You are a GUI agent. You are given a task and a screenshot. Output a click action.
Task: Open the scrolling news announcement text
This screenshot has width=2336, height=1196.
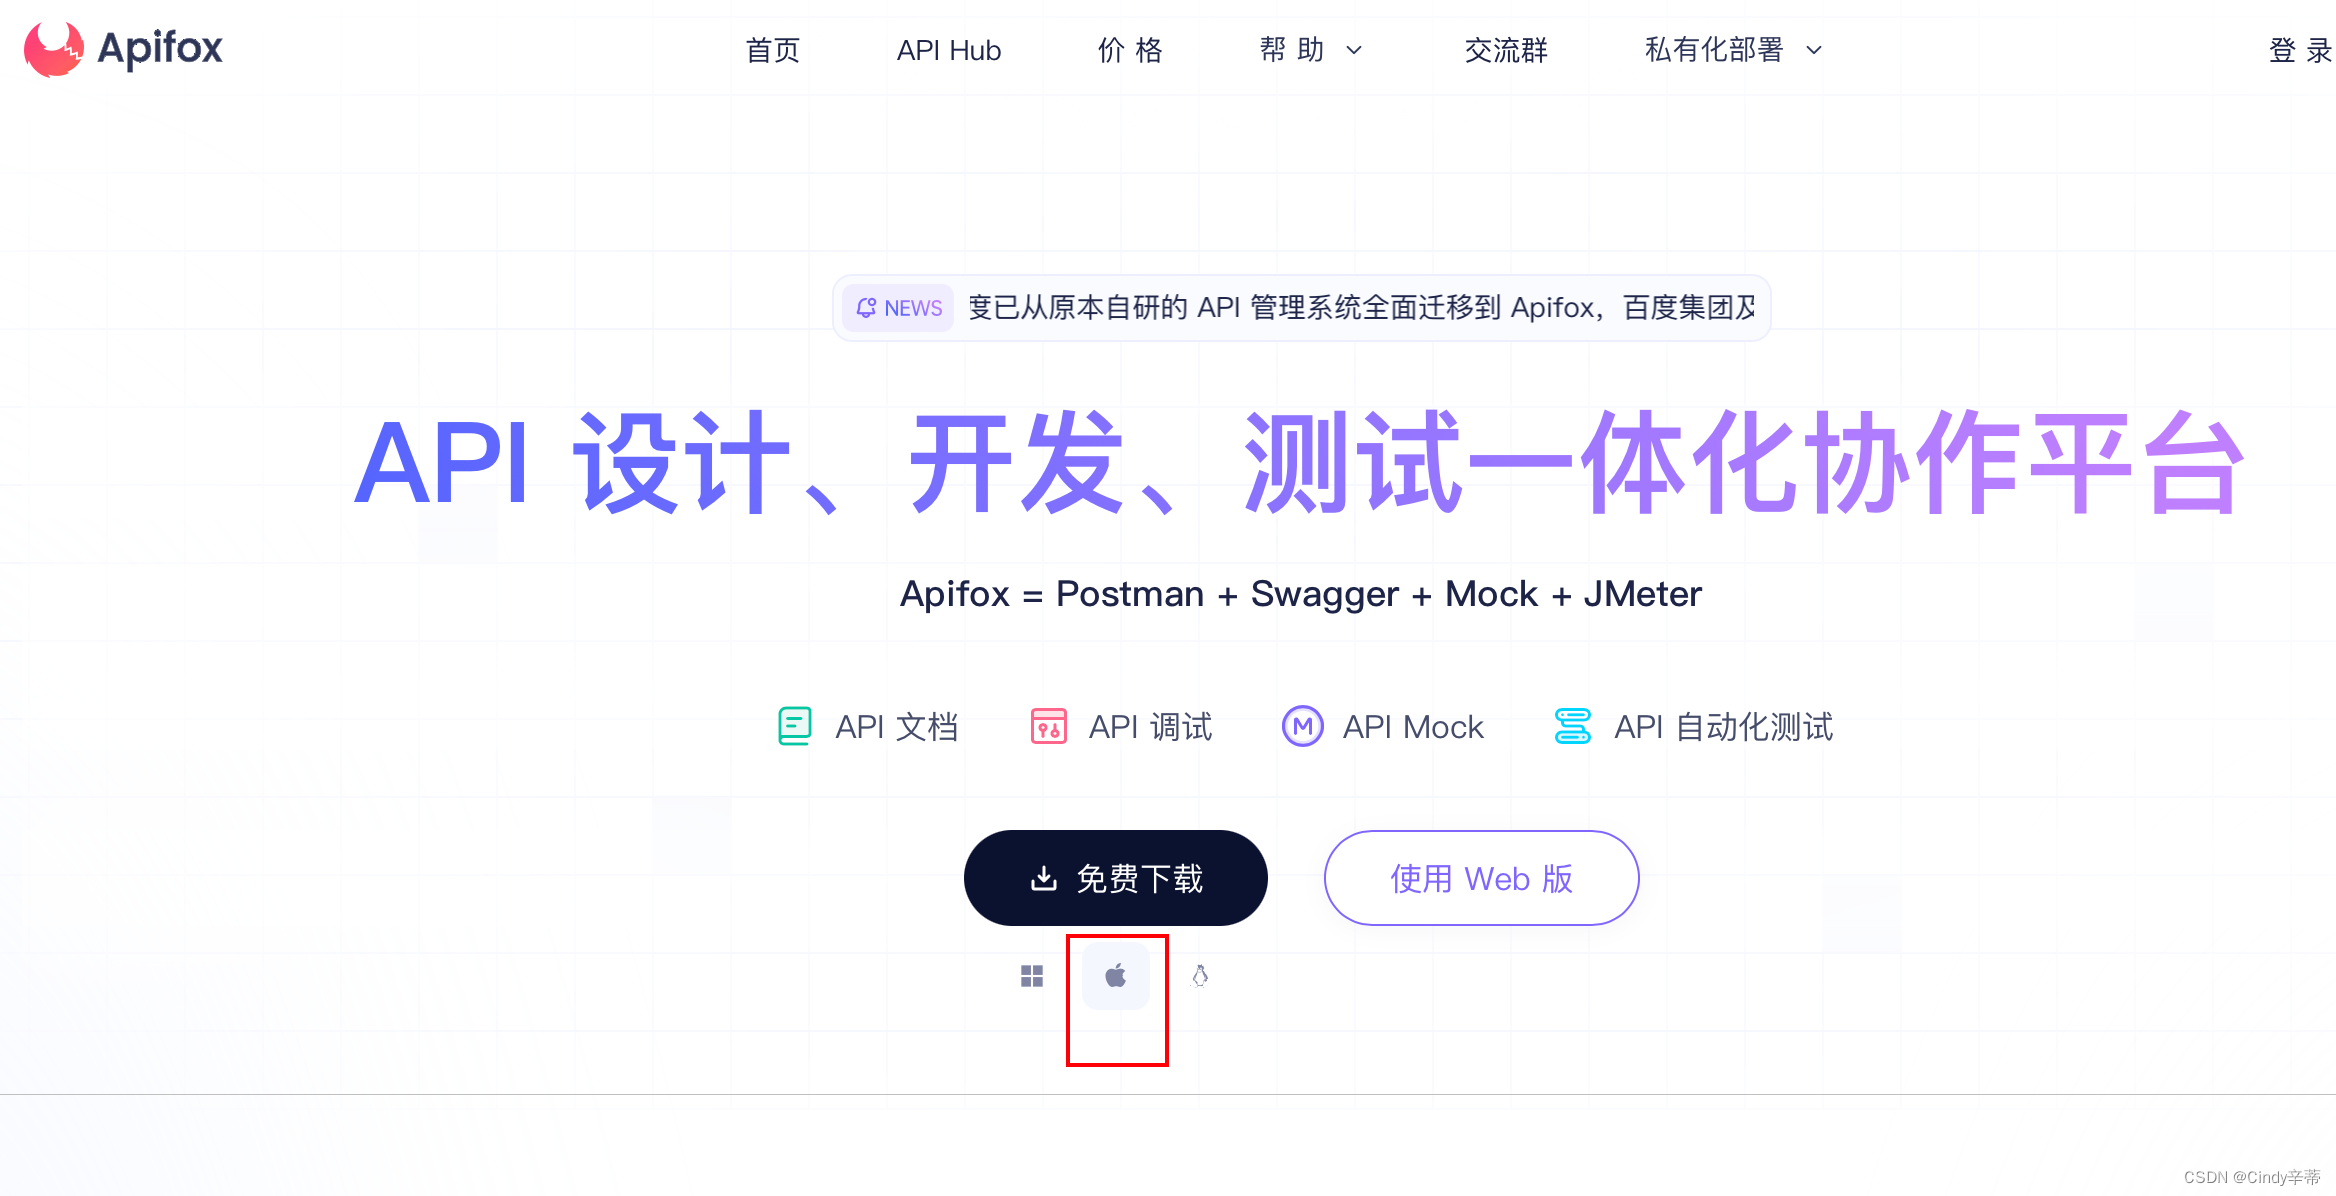1362,308
